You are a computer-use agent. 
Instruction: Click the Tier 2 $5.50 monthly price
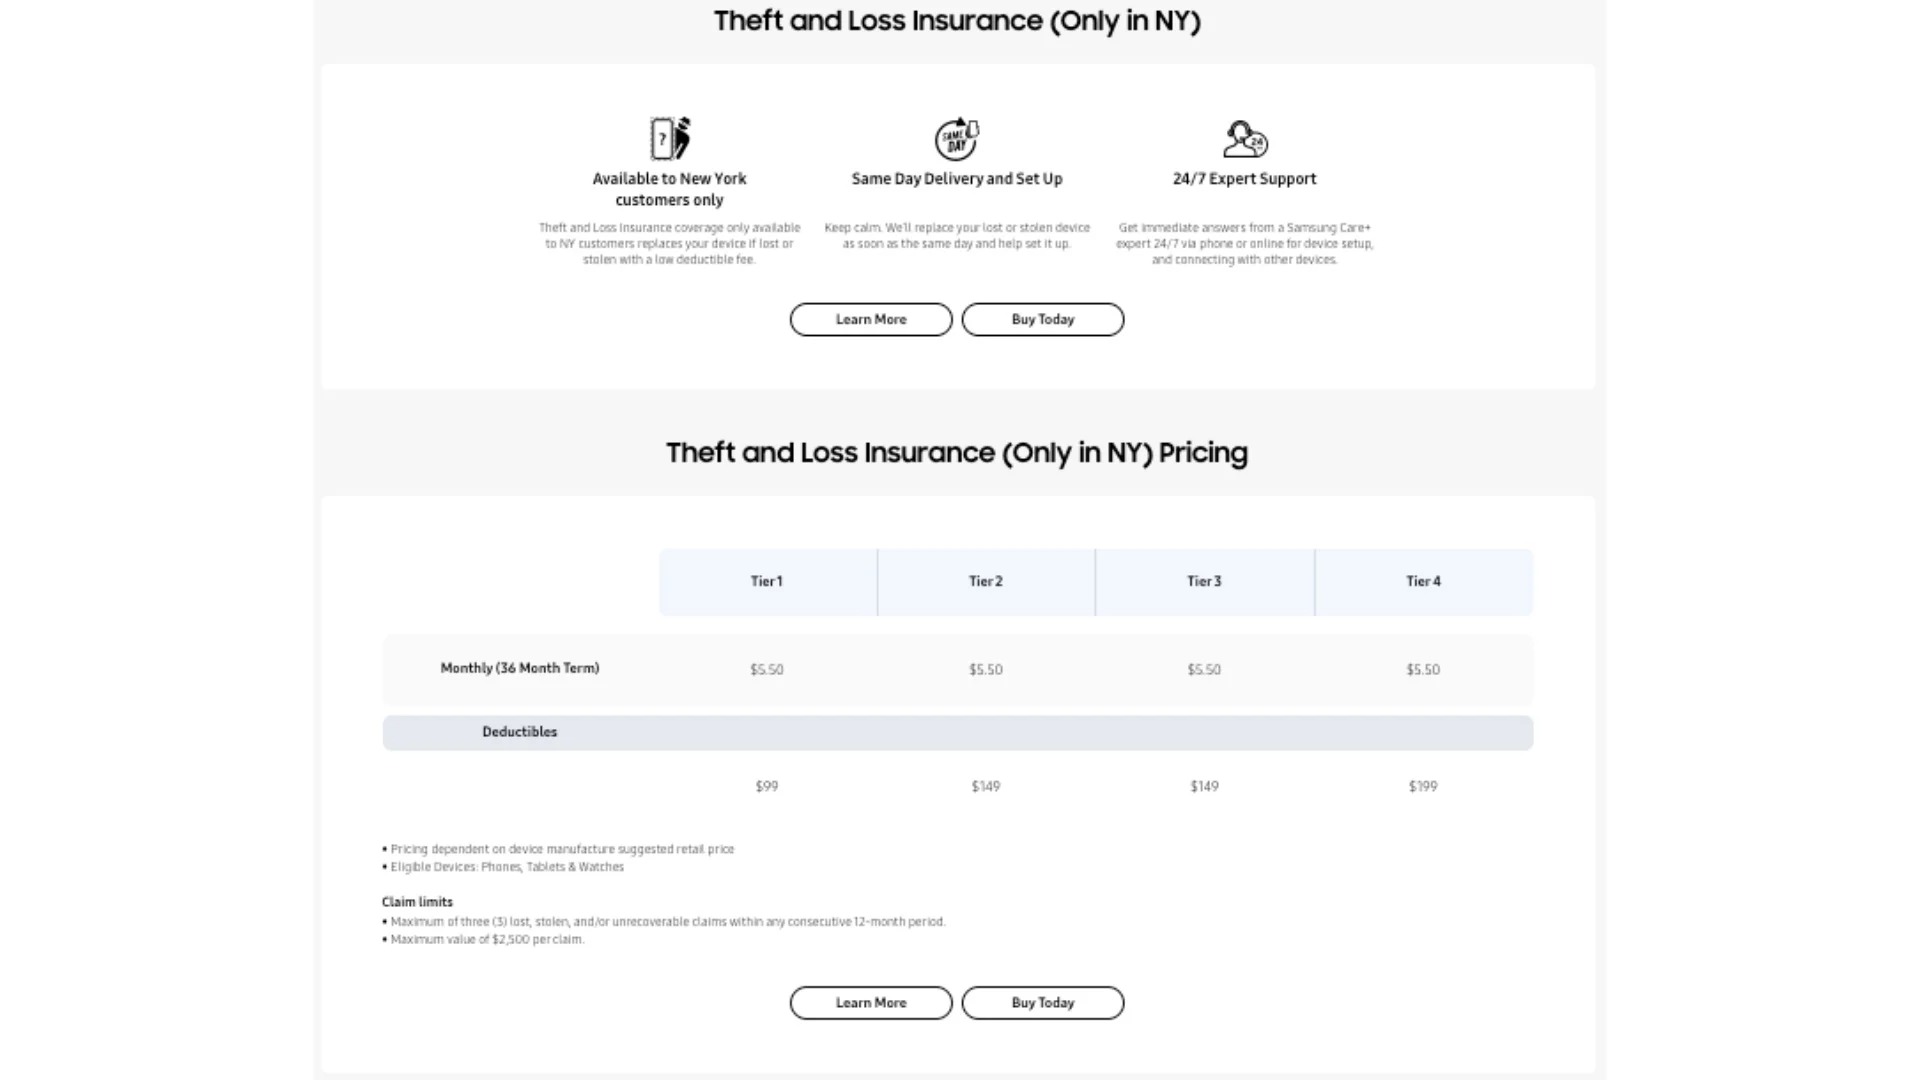(x=986, y=670)
